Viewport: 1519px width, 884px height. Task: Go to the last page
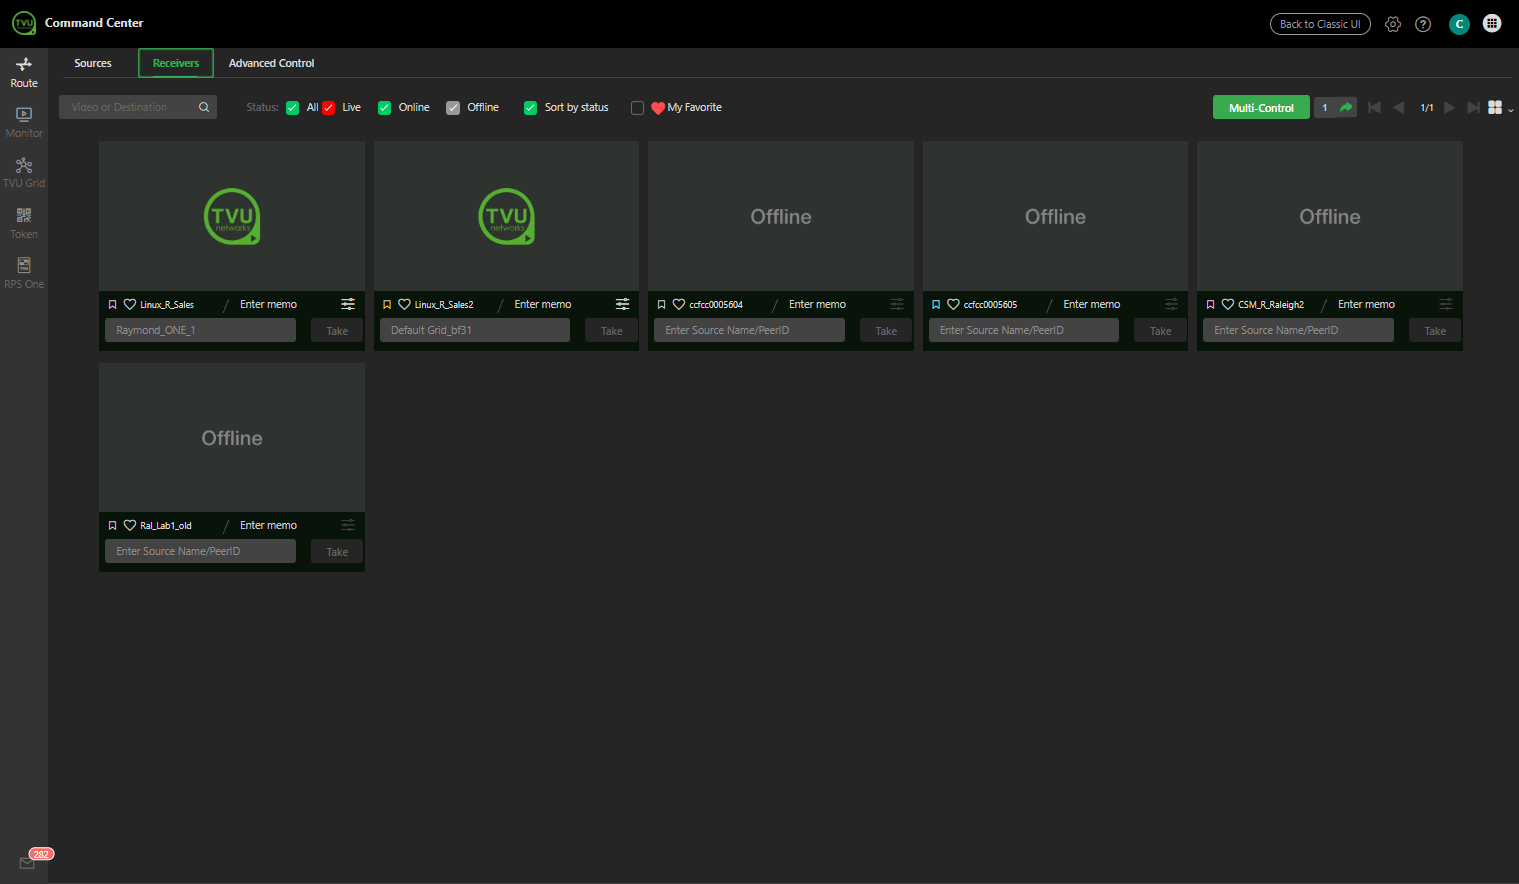pyautogui.click(x=1473, y=107)
